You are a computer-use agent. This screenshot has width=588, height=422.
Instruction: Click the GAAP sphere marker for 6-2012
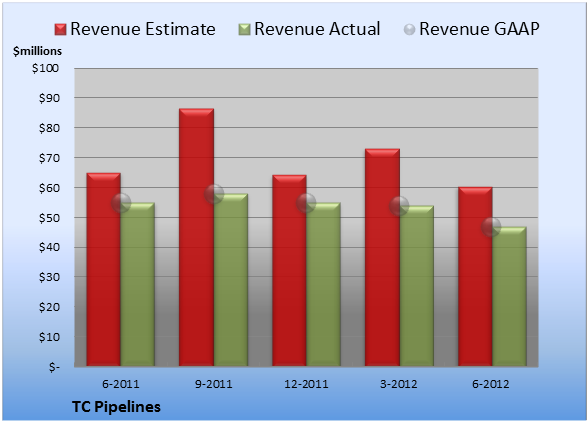pyautogui.click(x=491, y=227)
